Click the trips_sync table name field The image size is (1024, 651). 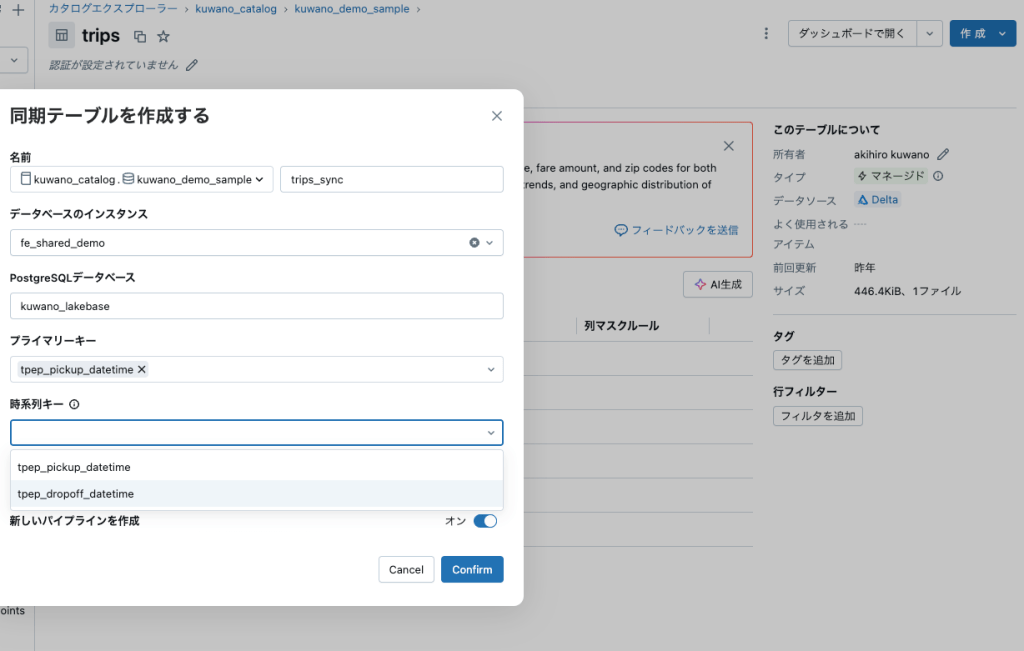click(391, 180)
